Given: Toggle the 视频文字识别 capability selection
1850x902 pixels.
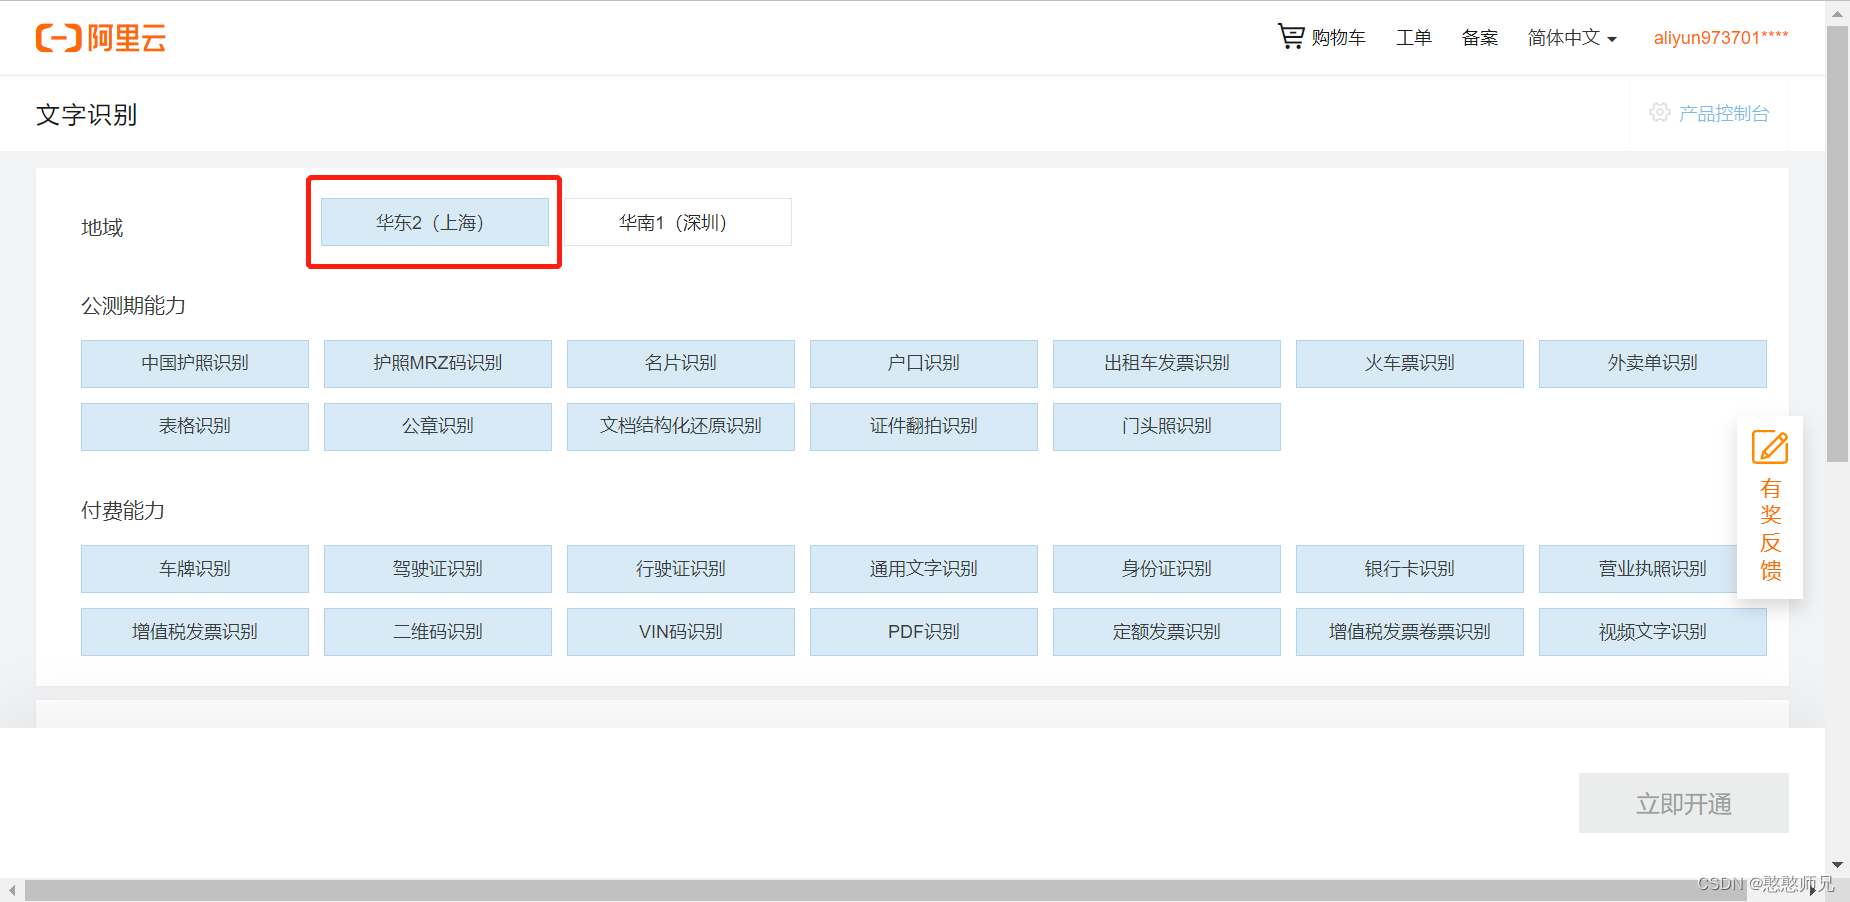Looking at the screenshot, I should [x=1652, y=631].
